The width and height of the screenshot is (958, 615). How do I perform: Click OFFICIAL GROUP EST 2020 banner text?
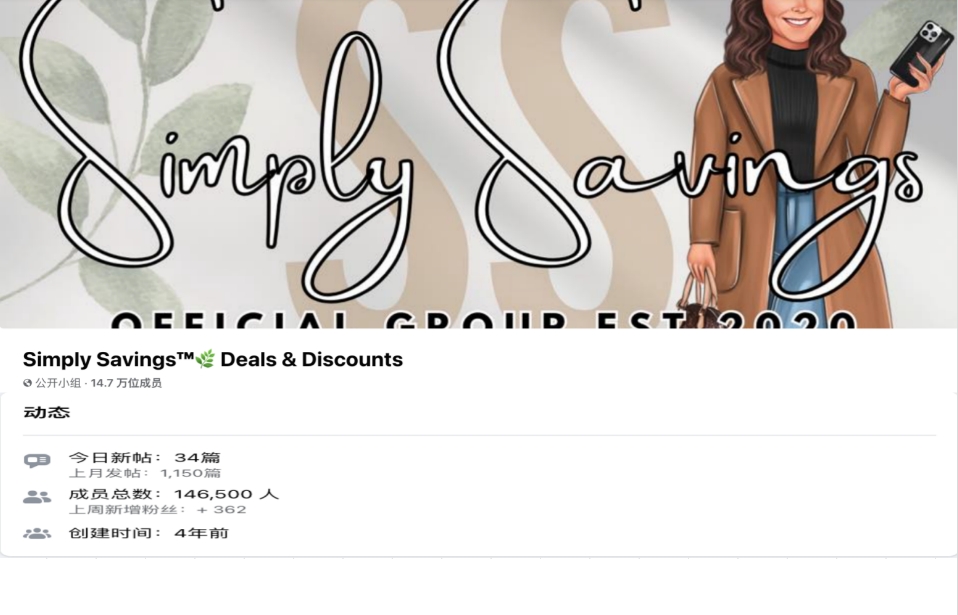483,319
